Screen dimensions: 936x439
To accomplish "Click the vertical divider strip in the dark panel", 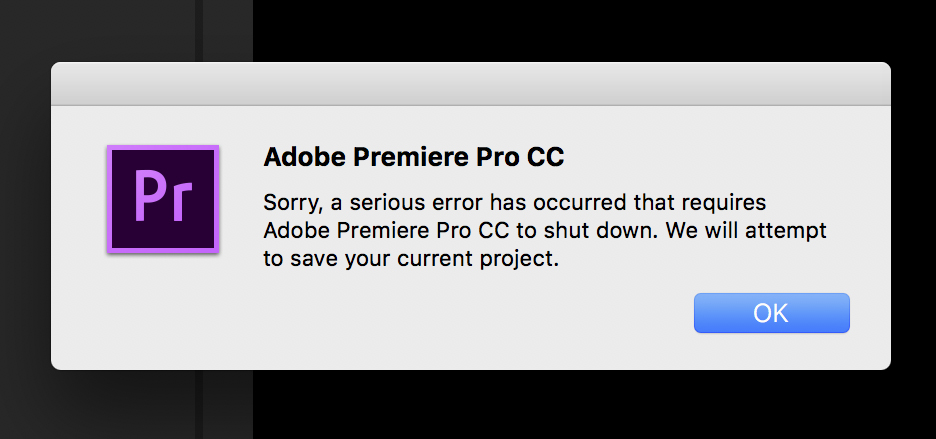I will (x=199, y=30).
